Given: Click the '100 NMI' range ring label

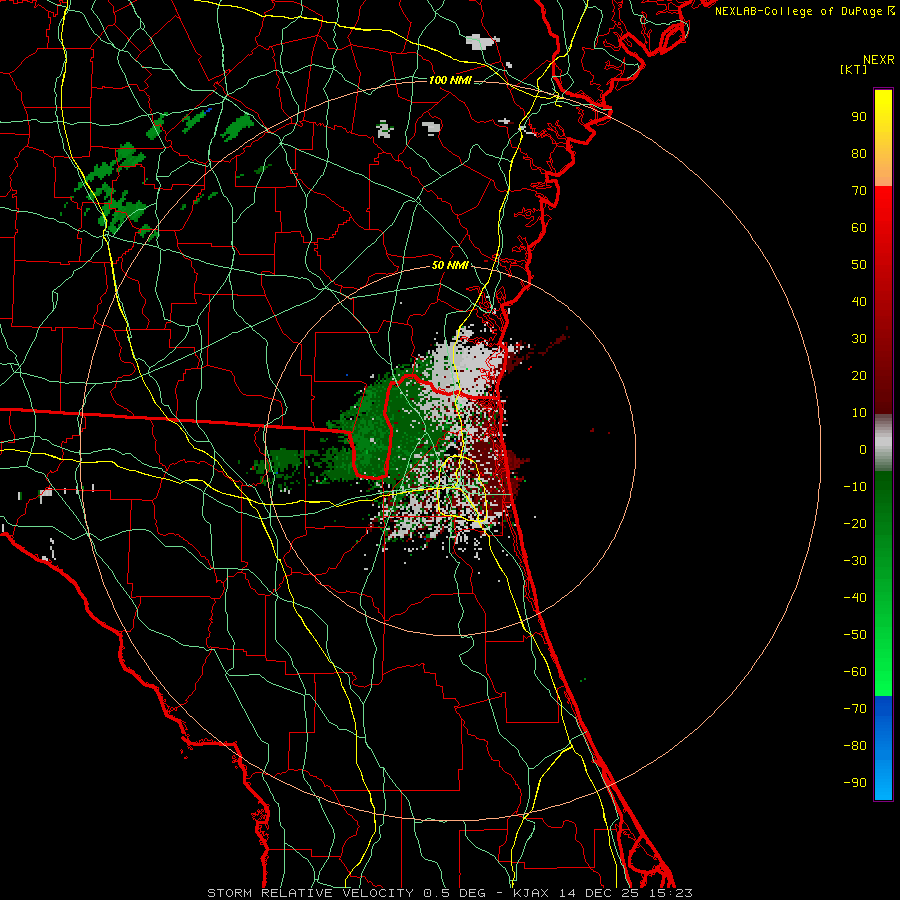Looking at the screenshot, I should click(x=450, y=80).
